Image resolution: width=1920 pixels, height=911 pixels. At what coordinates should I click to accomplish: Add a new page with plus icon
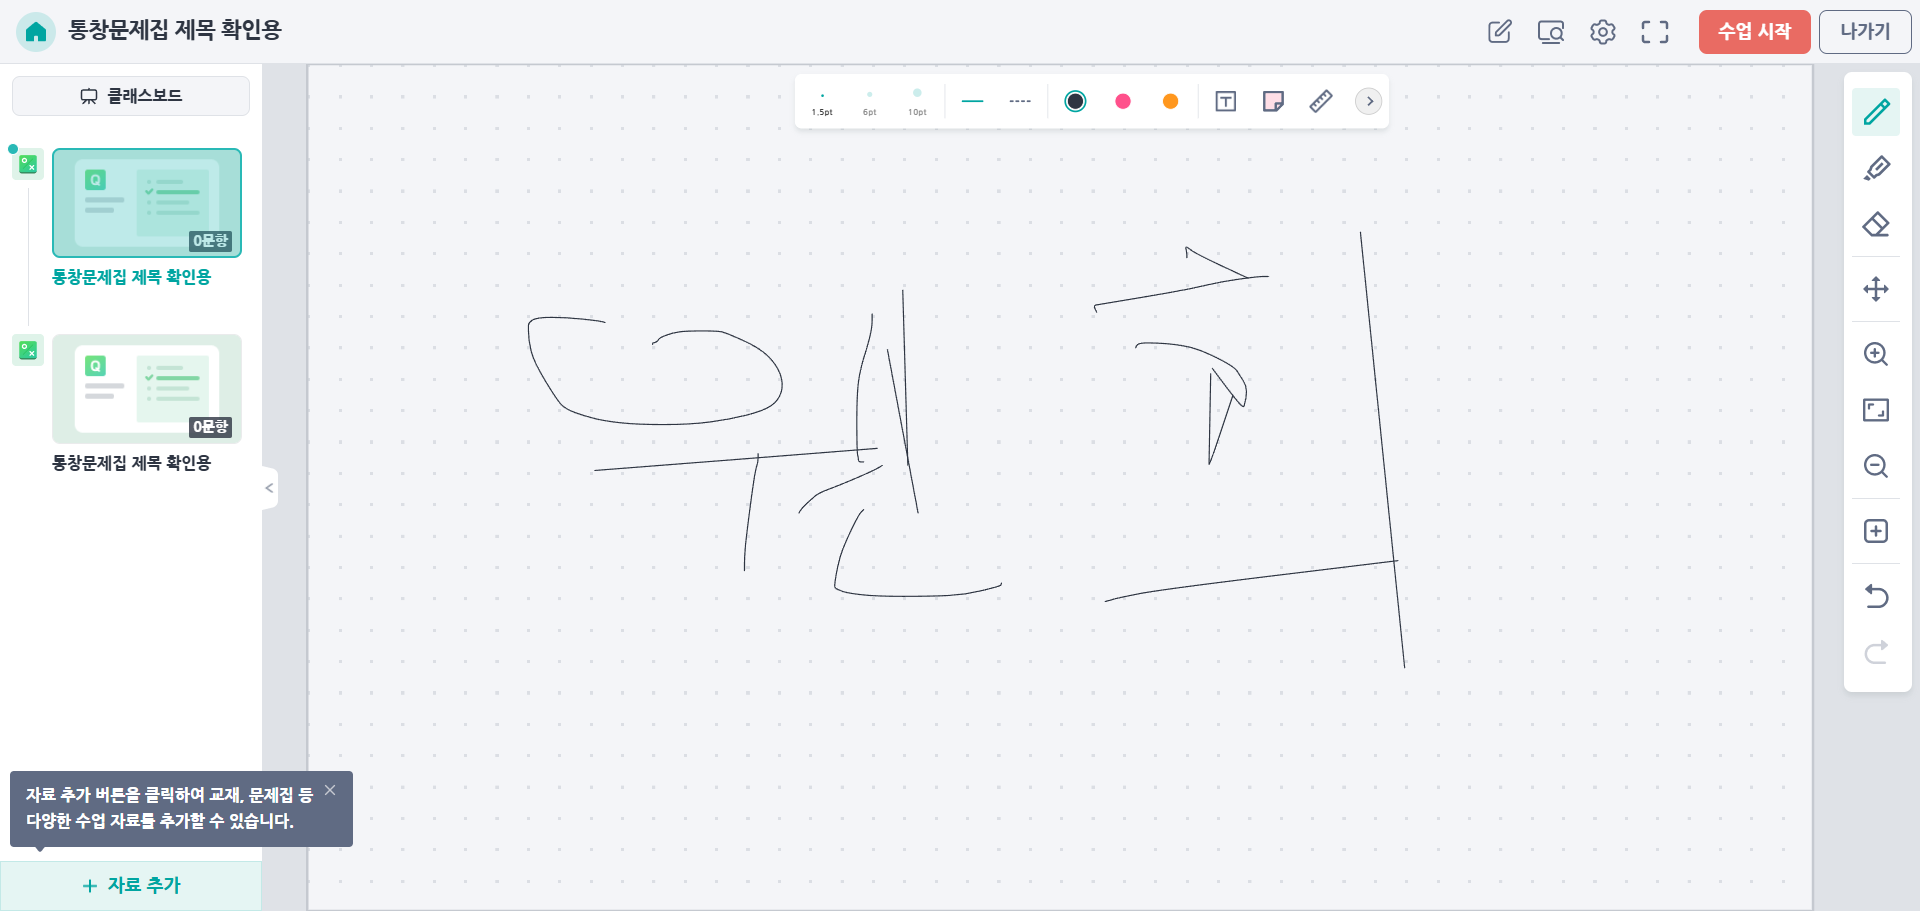(1876, 531)
